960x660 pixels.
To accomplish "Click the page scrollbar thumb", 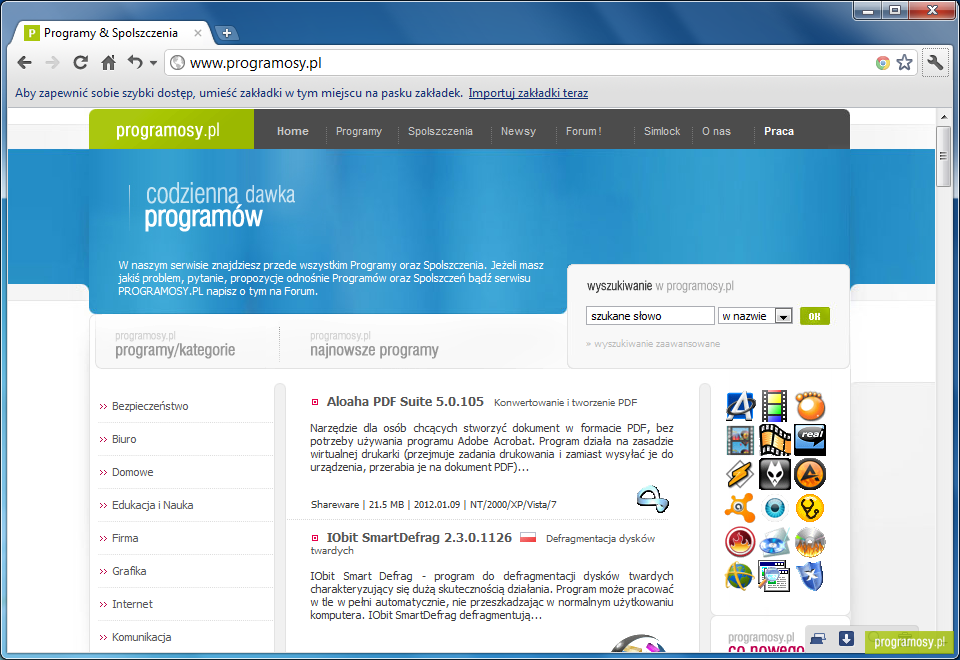I will 943,157.
